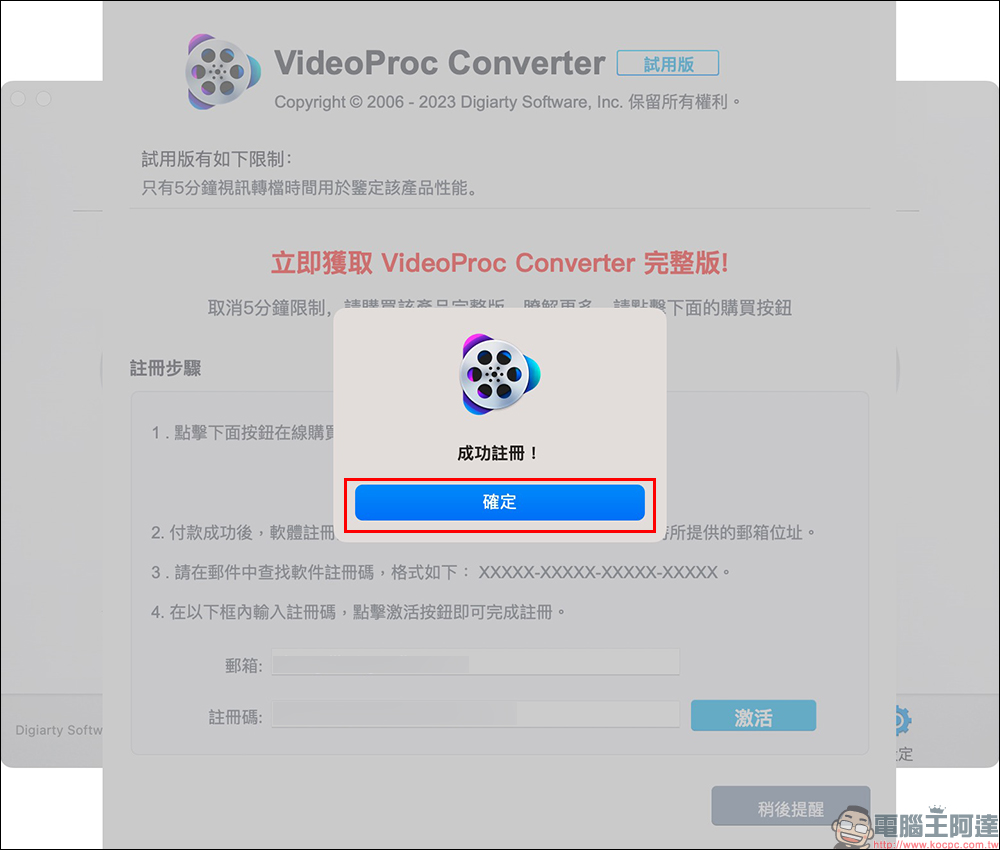Click the red 立即獲取 完整版 headline

pyautogui.click(x=500, y=262)
